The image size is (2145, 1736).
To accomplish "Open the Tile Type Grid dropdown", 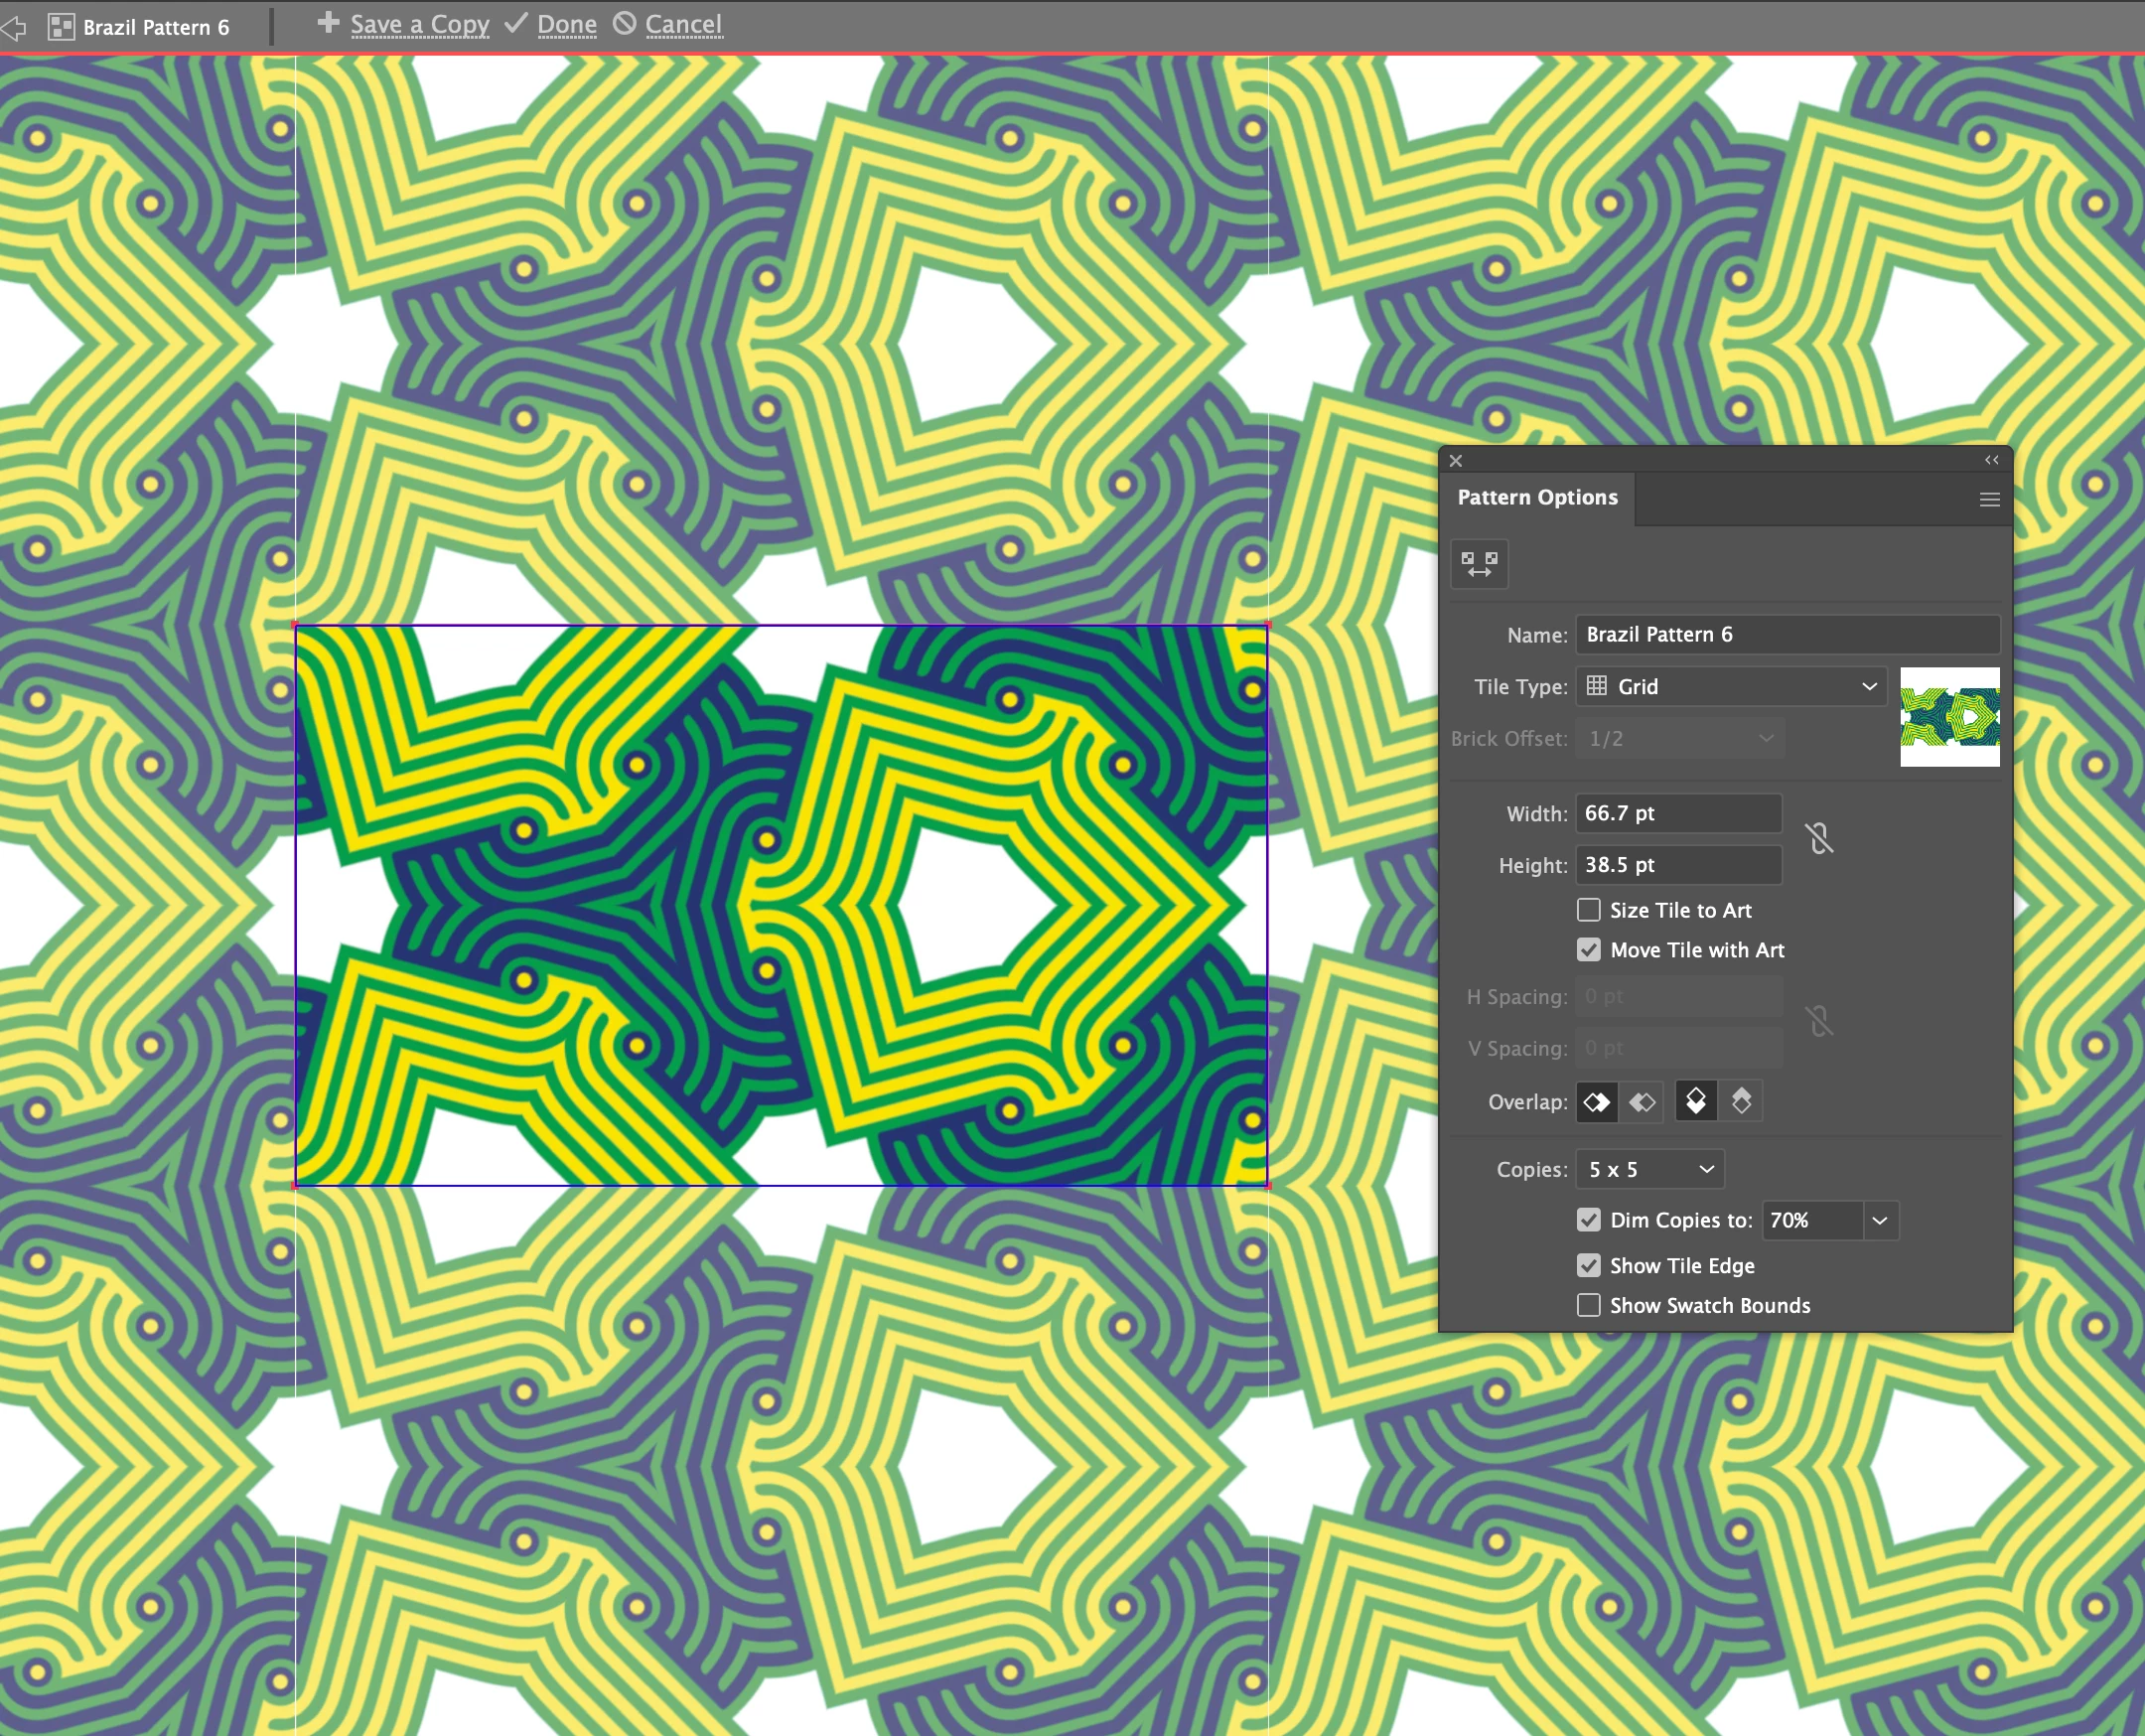I will click(1731, 687).
